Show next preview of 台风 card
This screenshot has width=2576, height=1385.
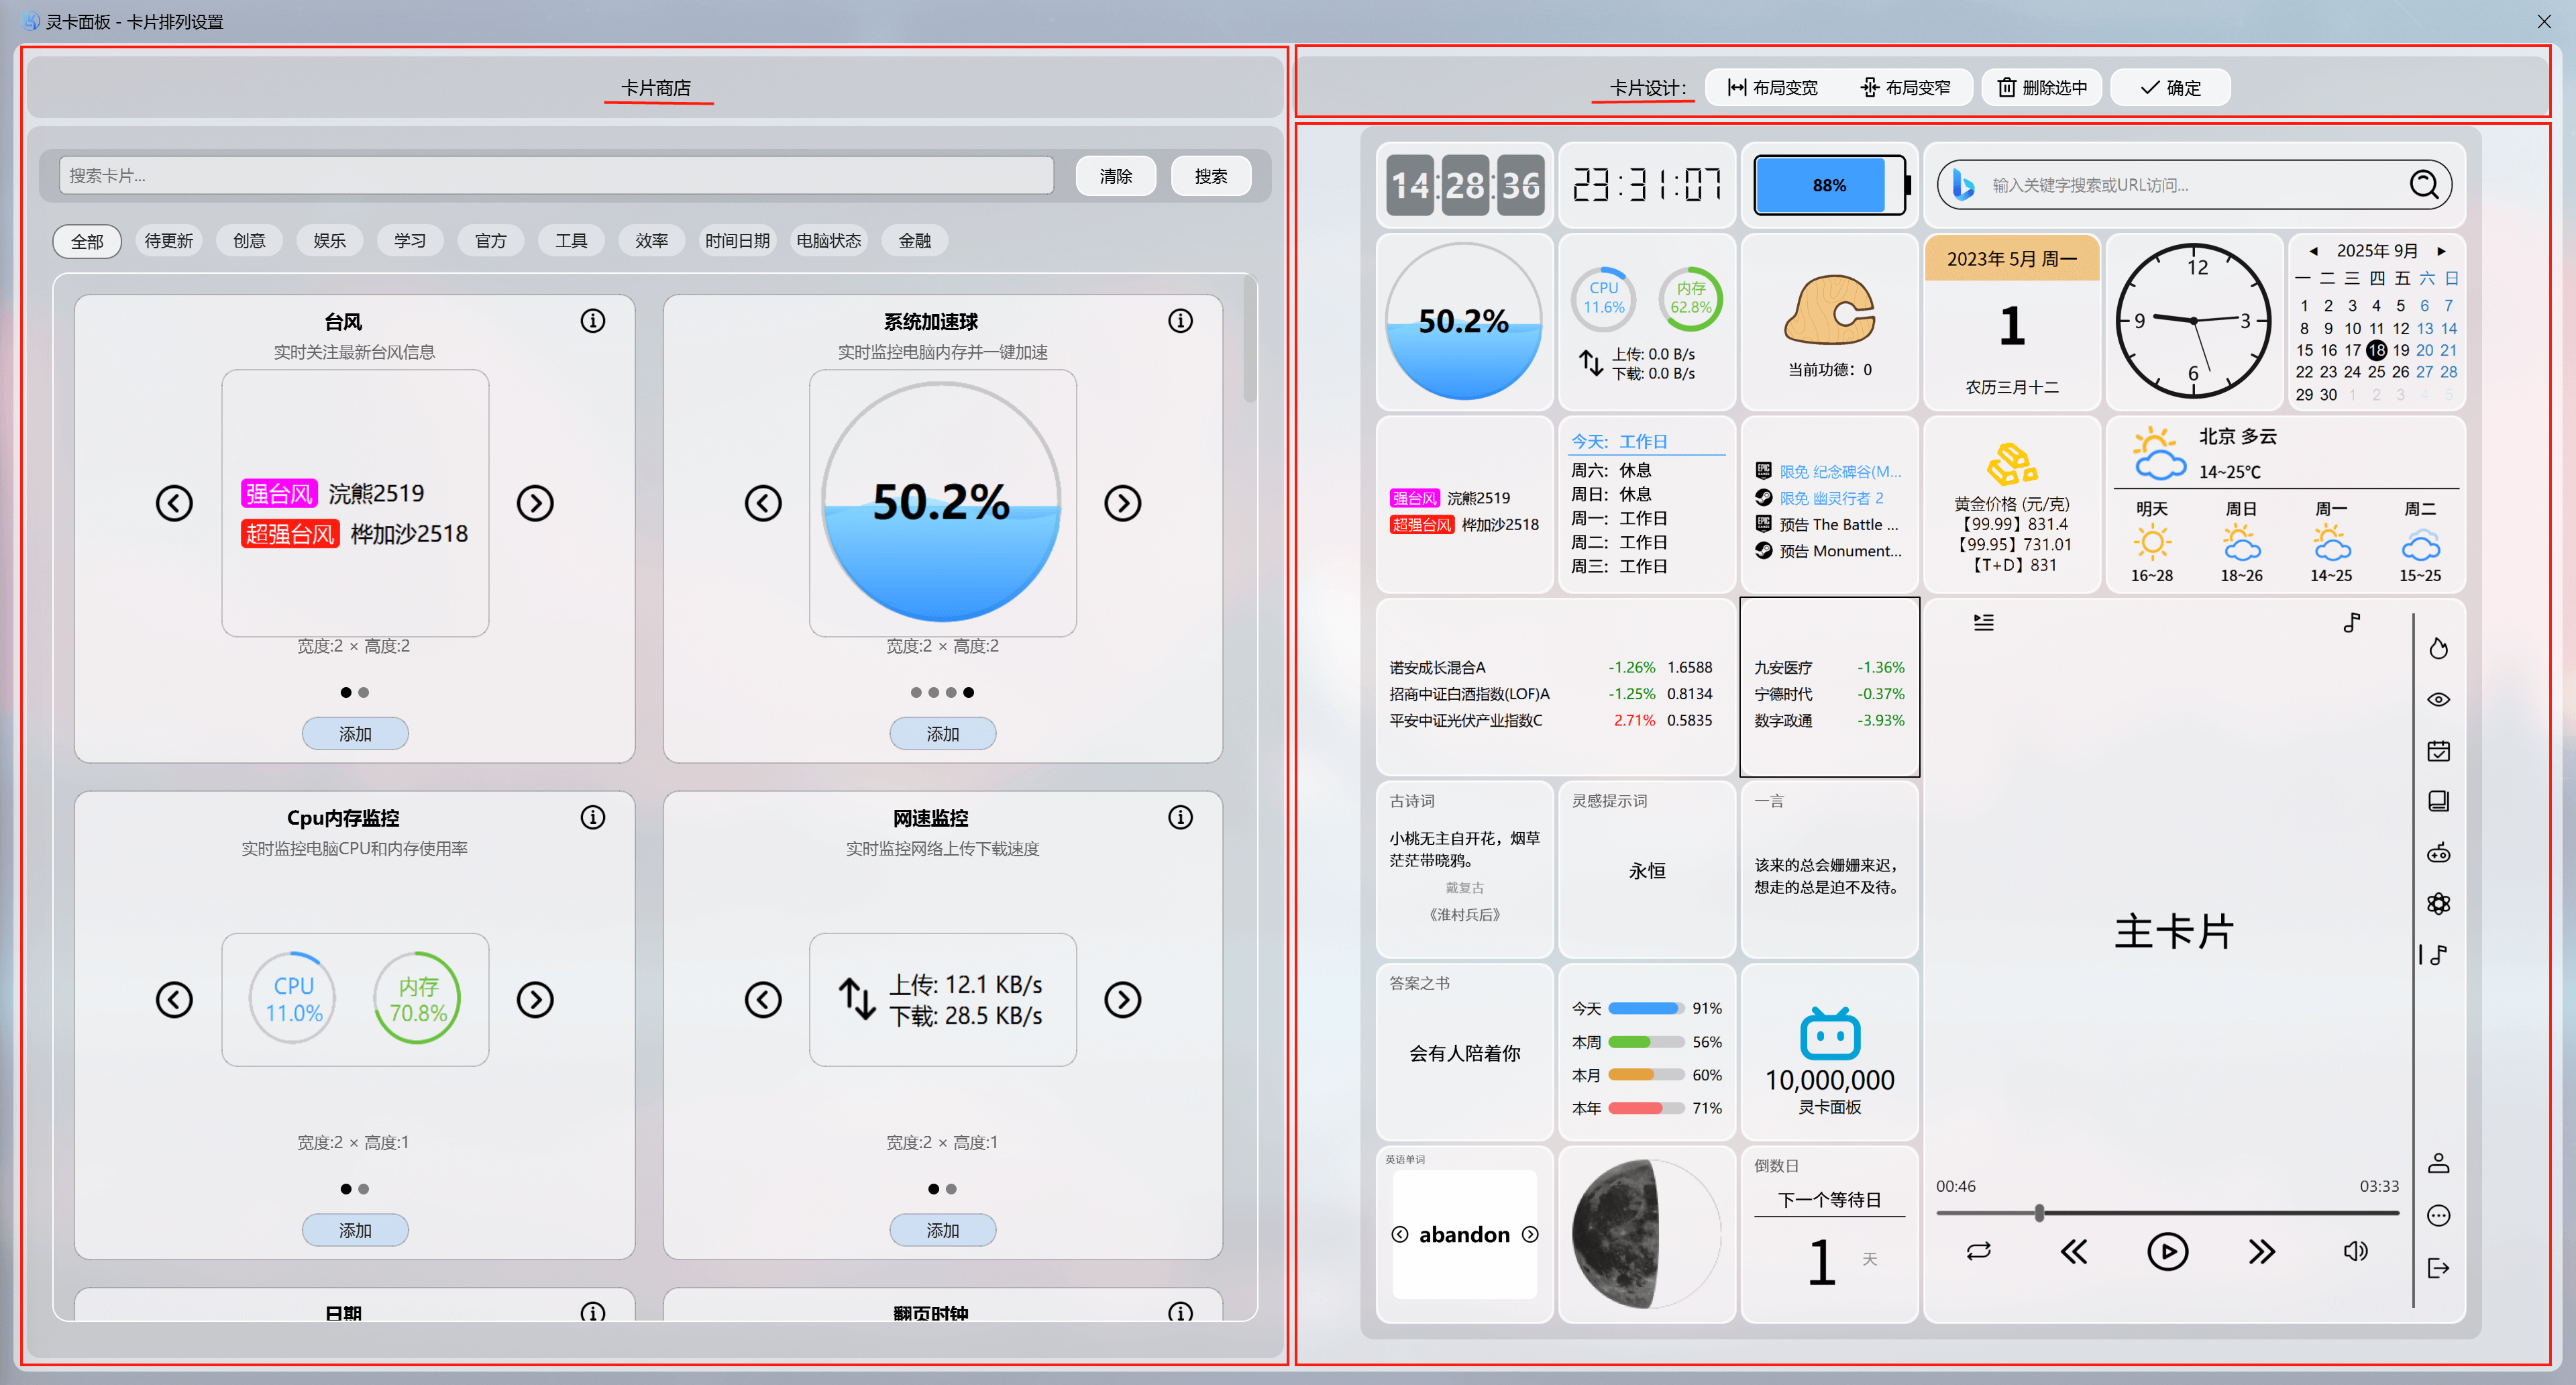tap(535, 503)
